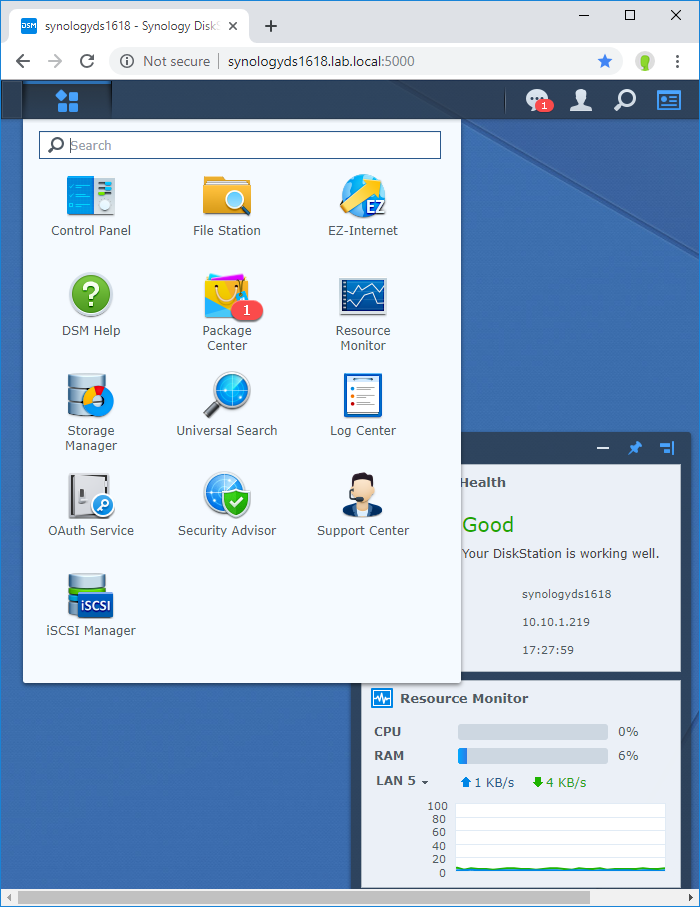700x907 pixels.
Task: Click the RAM usage bar
Action: [x=532, y=756]
